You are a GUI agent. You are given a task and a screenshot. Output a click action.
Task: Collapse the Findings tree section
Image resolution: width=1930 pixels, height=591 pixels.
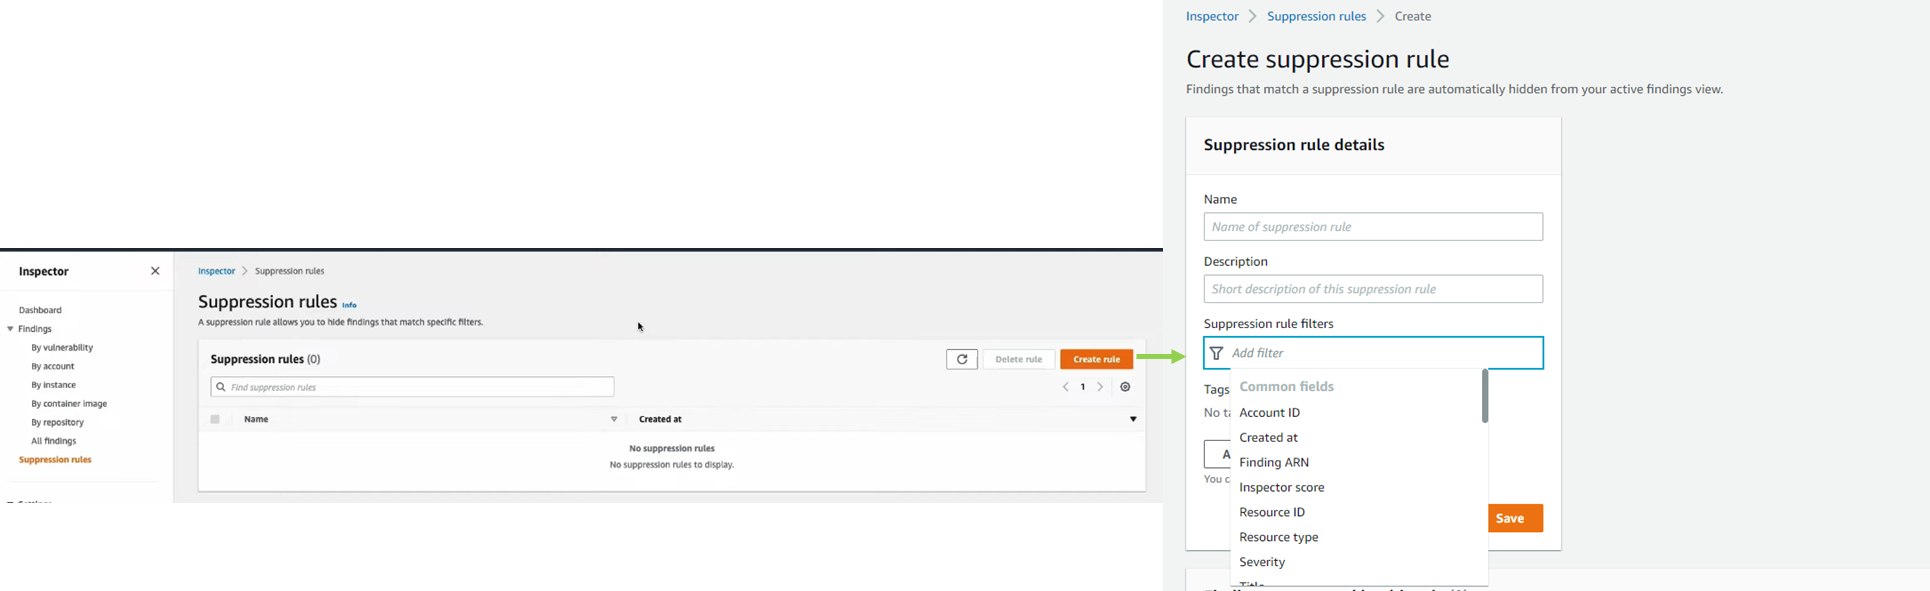click(11, 329)
